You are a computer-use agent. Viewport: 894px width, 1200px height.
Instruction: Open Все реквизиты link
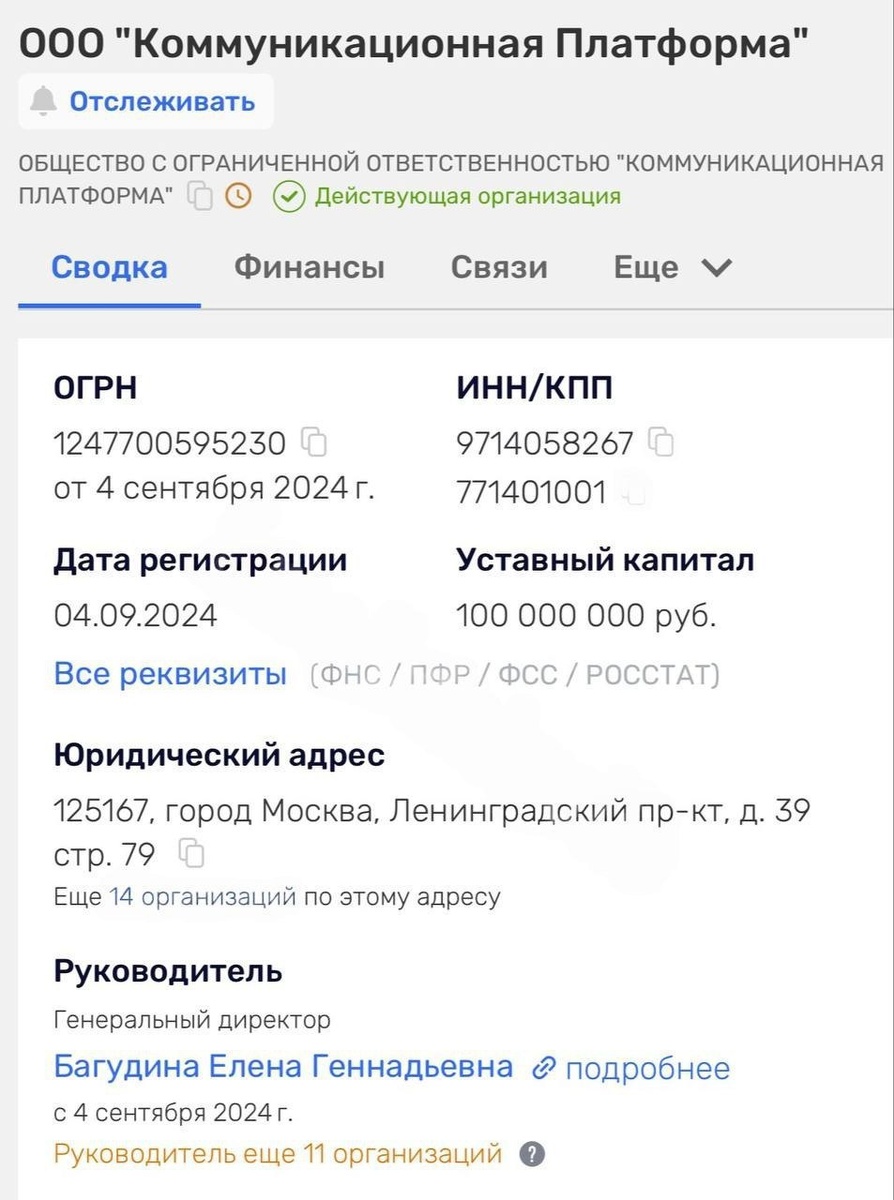point(170,673)
